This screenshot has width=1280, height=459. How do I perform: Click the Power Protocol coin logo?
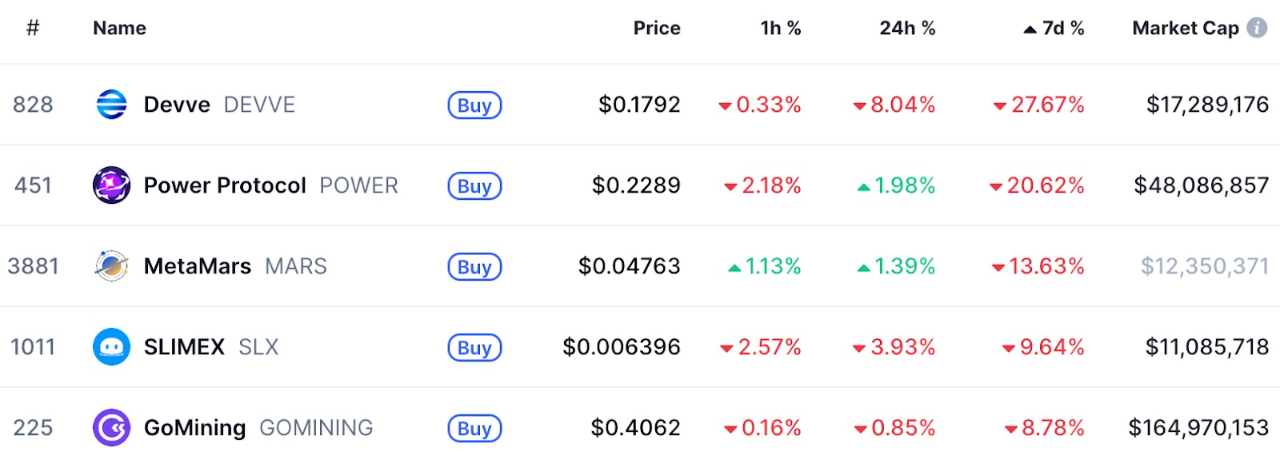tap(111, 185)
